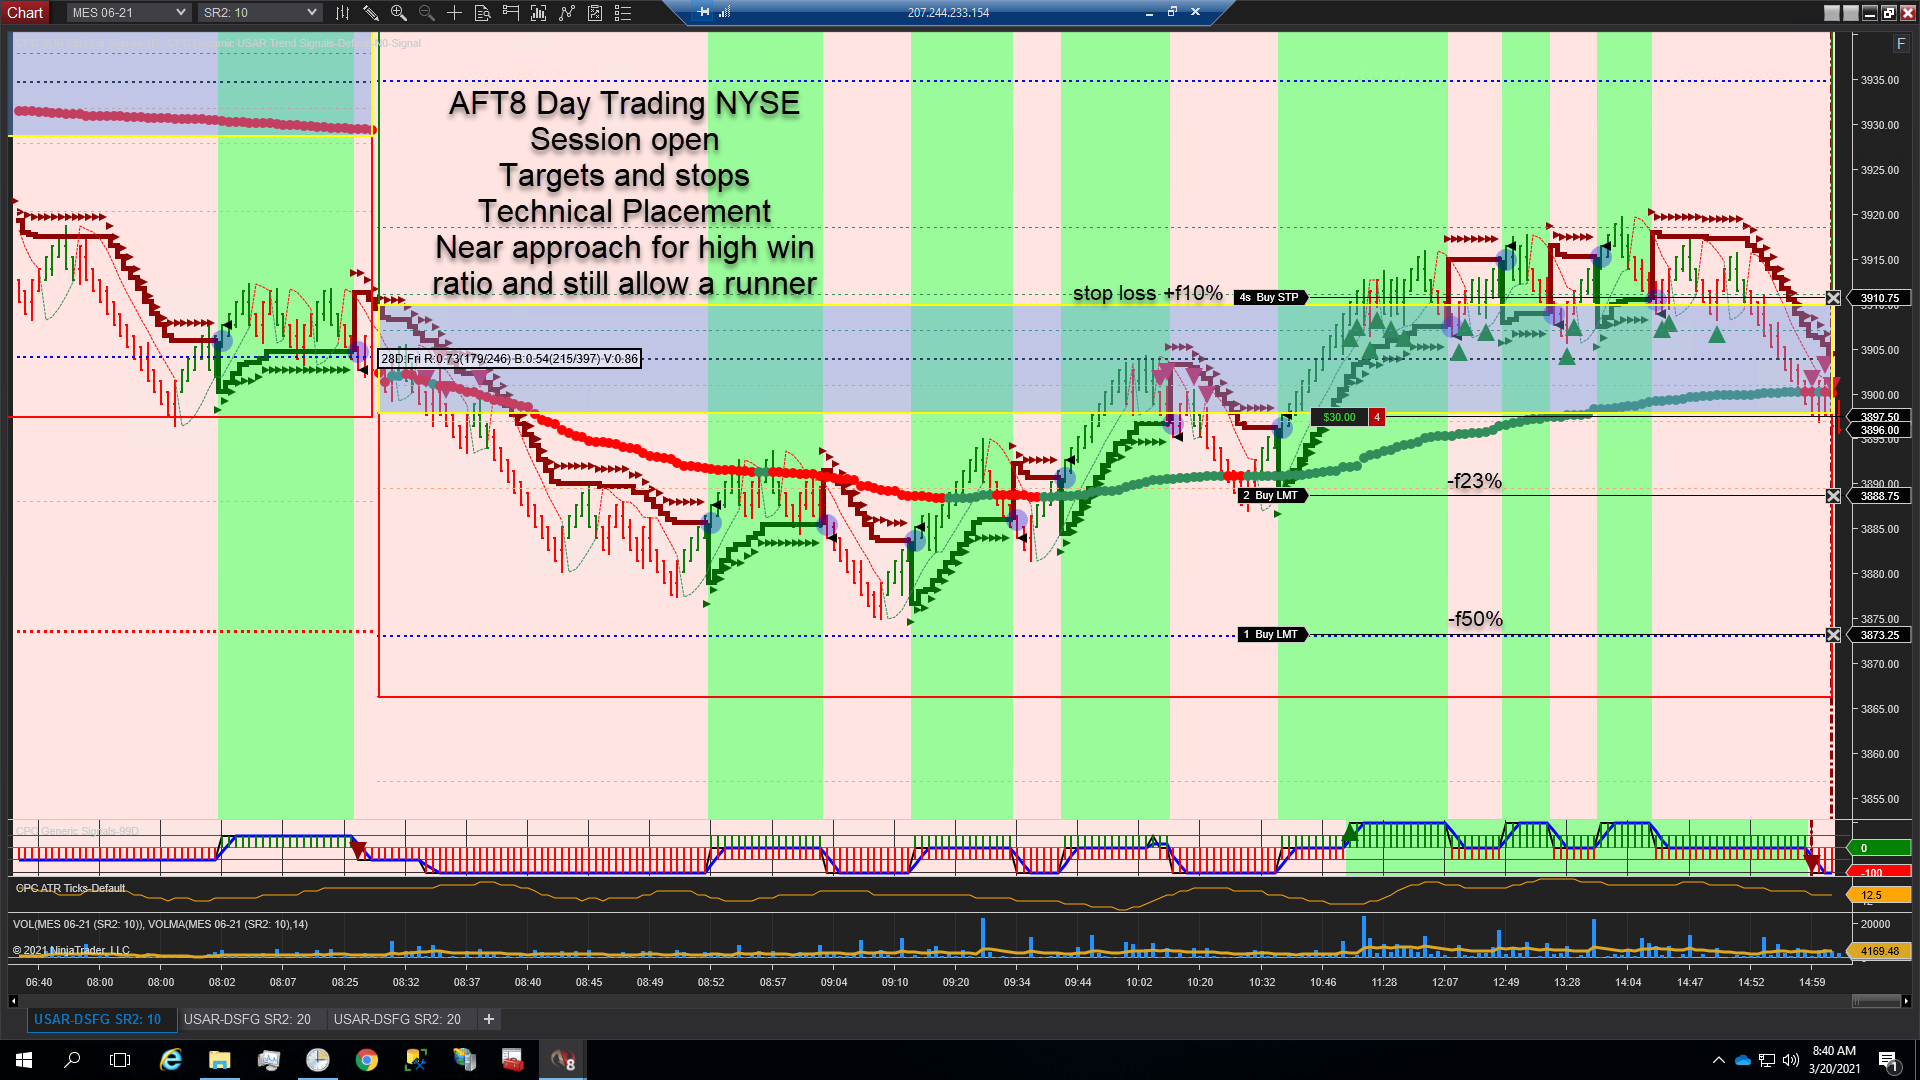
Task: Cancel the 4s Buy STP order
Action: pos(1833,298)
